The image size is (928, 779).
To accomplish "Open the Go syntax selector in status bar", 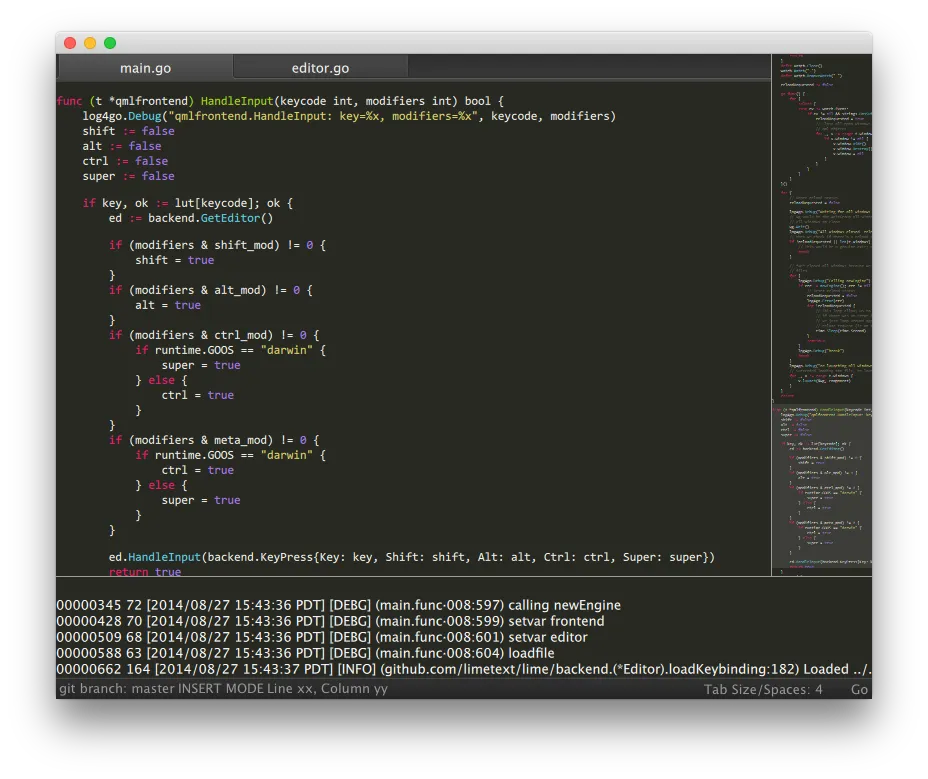I will 858,689.
